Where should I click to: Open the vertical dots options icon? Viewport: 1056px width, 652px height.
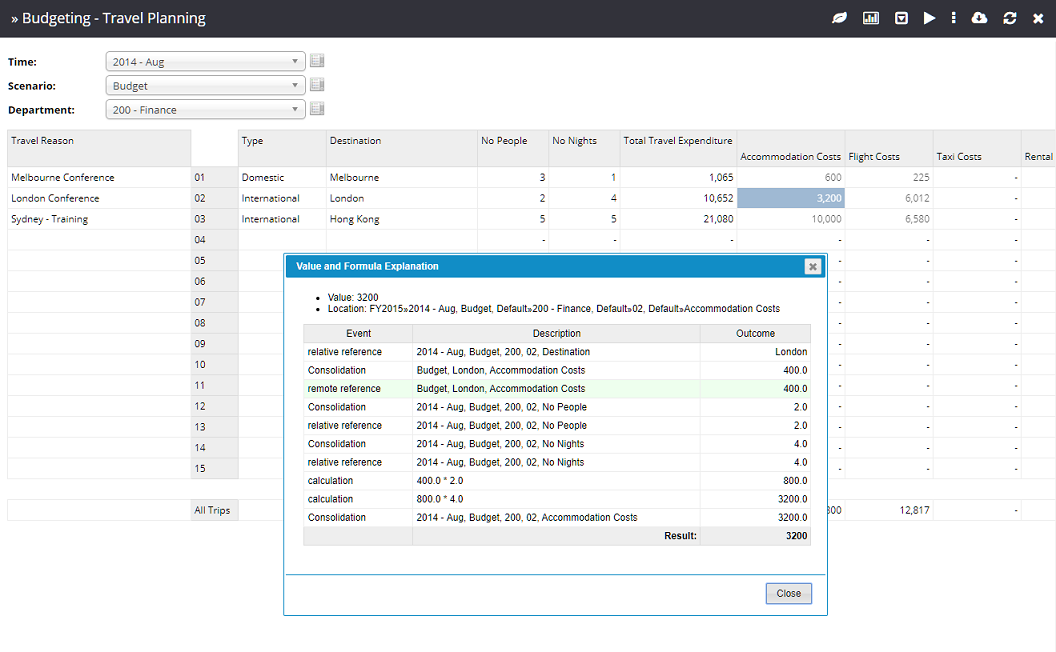(x=953, y=17)
